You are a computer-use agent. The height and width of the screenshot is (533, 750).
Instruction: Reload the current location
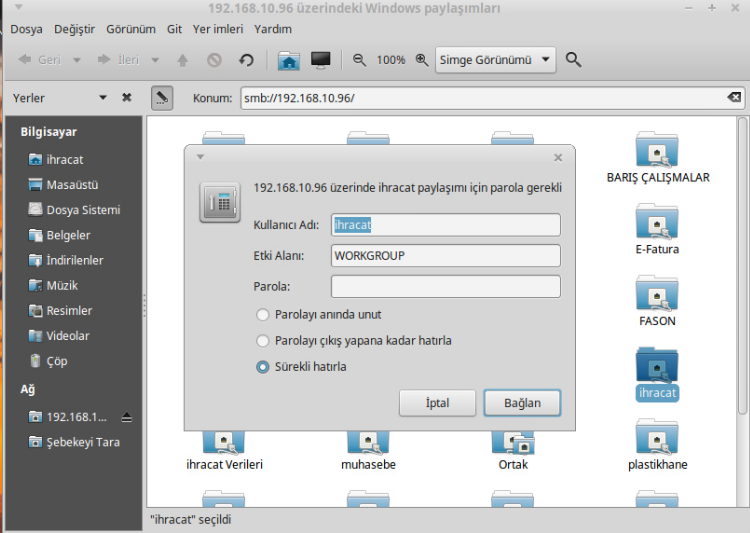pos(246,60)
